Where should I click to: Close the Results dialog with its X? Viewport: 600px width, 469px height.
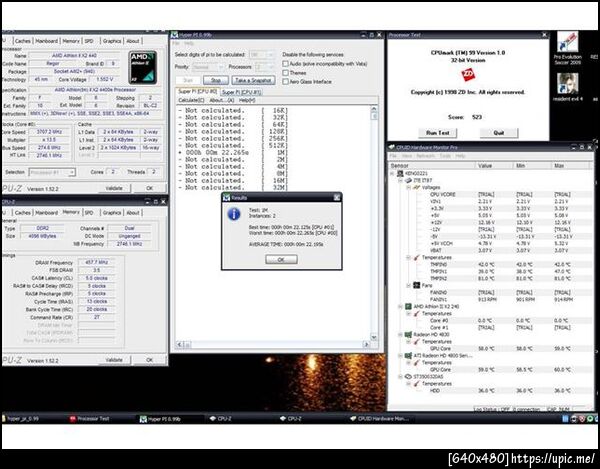click(337, 197)
